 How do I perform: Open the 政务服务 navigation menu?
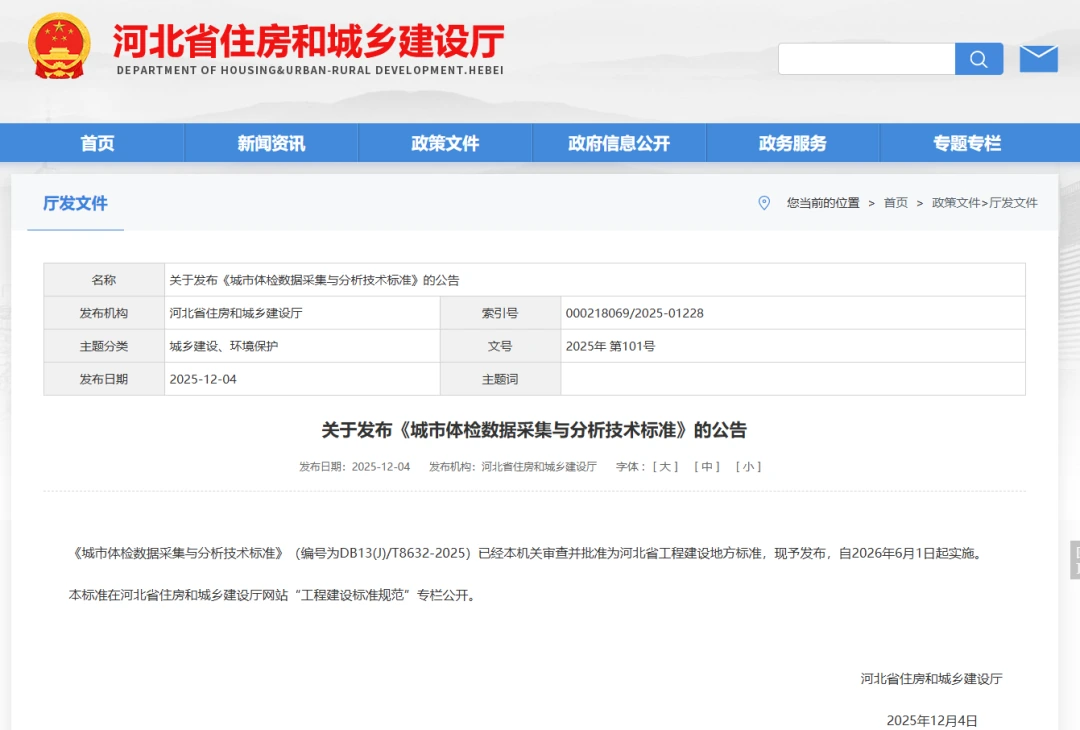click(793, 143)
